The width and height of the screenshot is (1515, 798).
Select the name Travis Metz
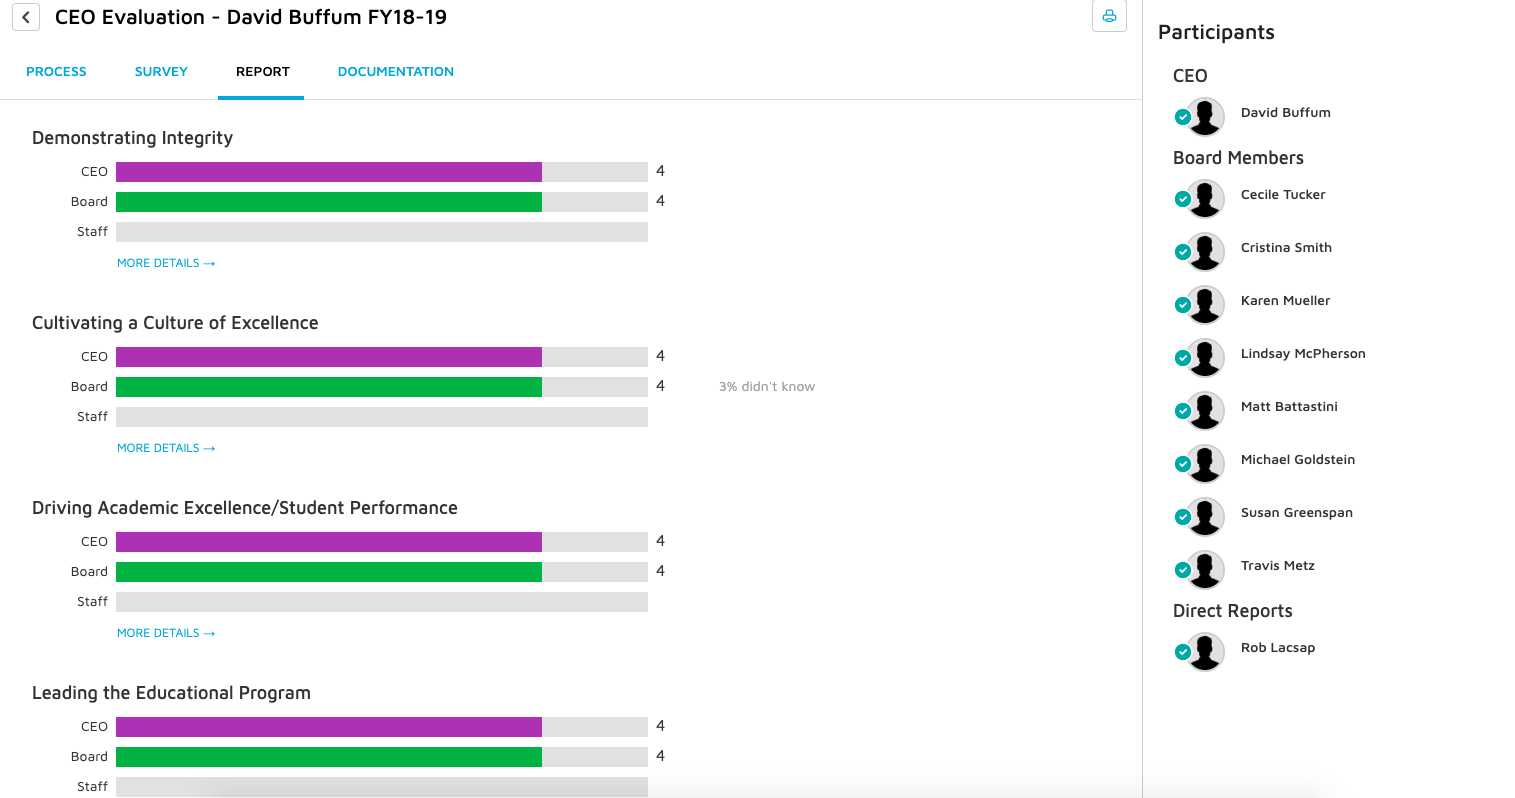tap(1278, 566)
